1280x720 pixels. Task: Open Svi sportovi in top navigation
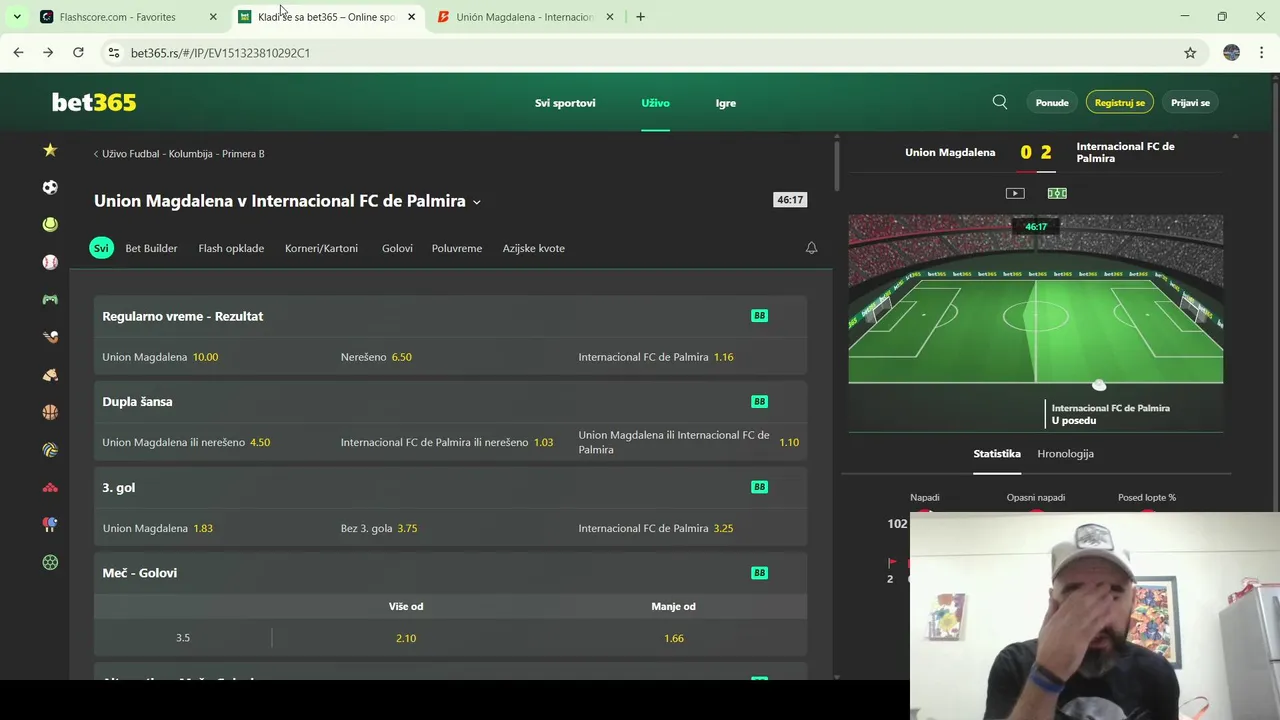pyautogui.click(x=565, y=103)
